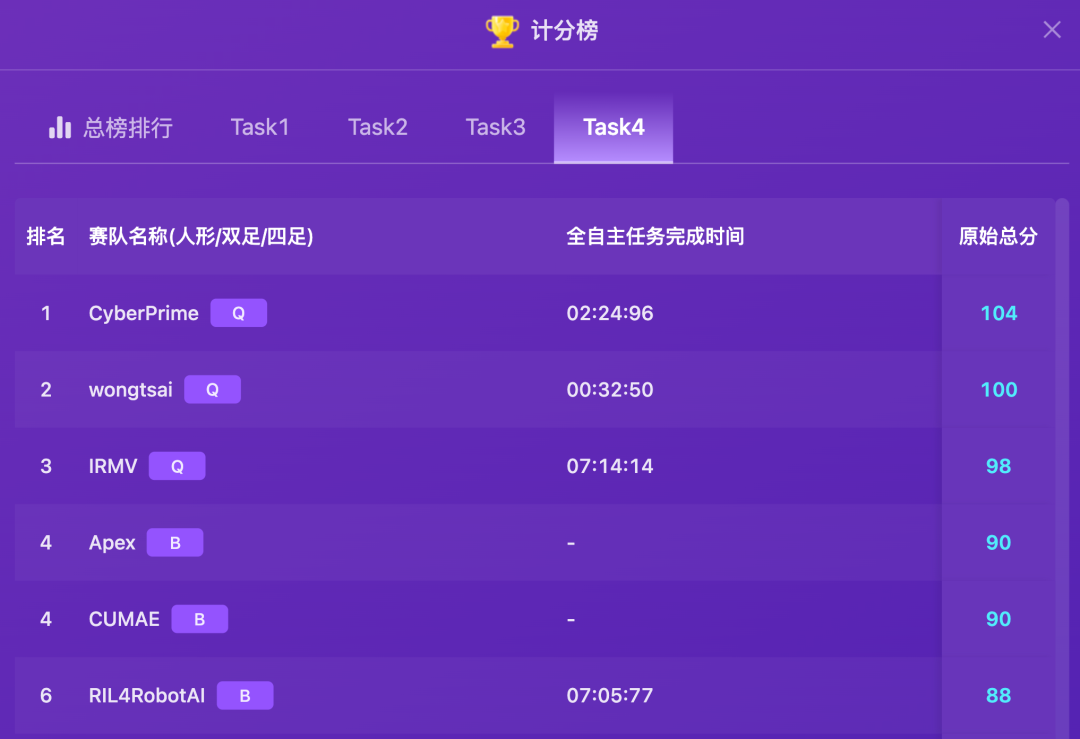Click the 原始总分 column header
The image size is (1080, 739).
coord(998,237)
